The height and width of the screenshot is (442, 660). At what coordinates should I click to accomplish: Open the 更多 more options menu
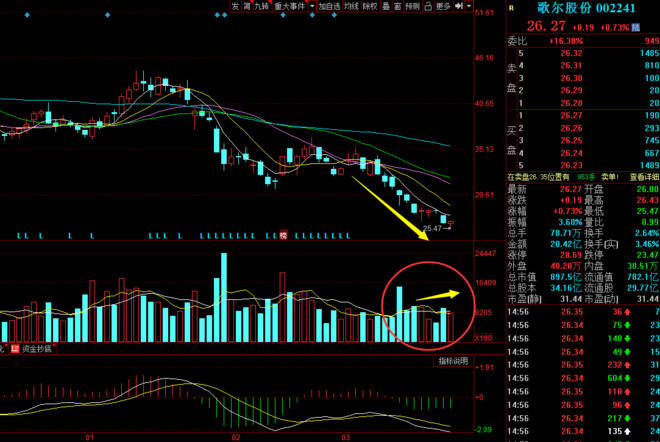(443, 6)
